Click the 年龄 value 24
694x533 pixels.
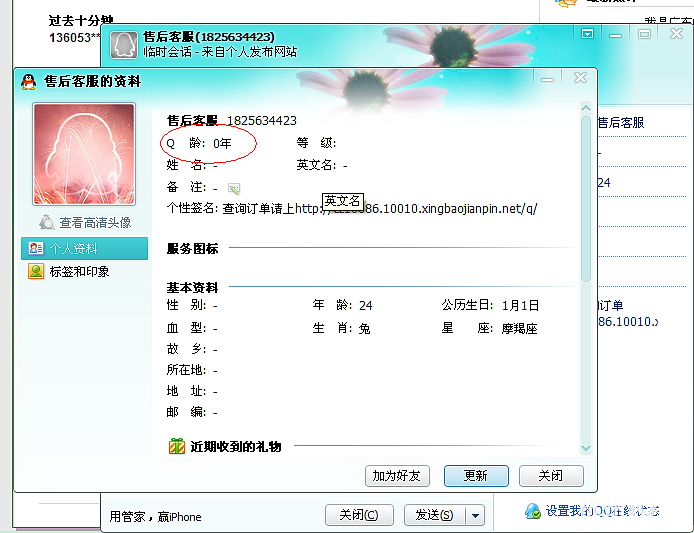(x=366, y=305)
